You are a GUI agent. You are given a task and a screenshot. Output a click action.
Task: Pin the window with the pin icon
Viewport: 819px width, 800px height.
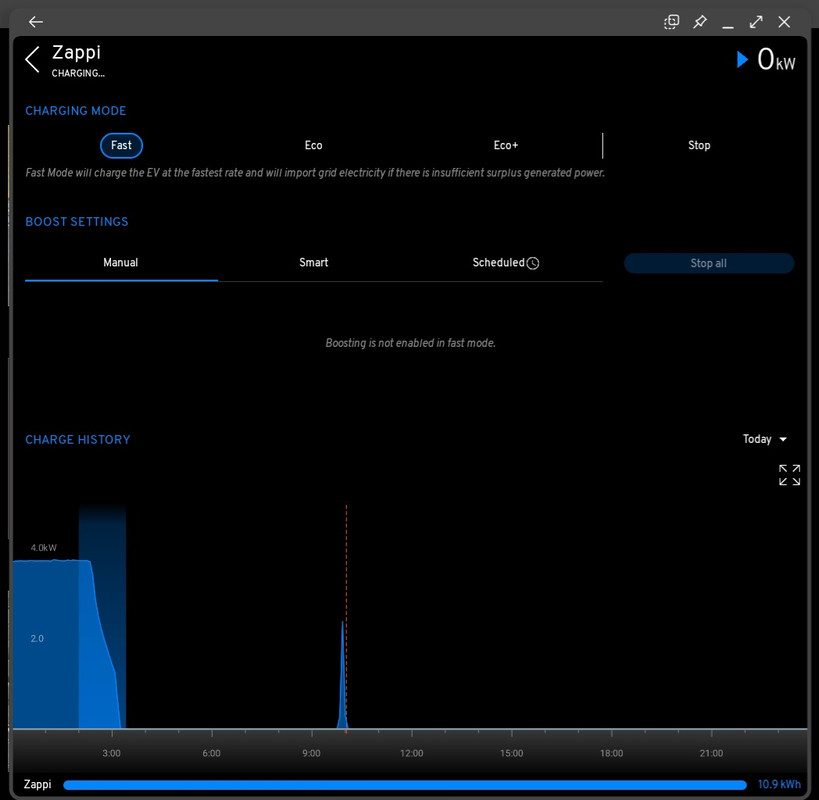[700, 22]
